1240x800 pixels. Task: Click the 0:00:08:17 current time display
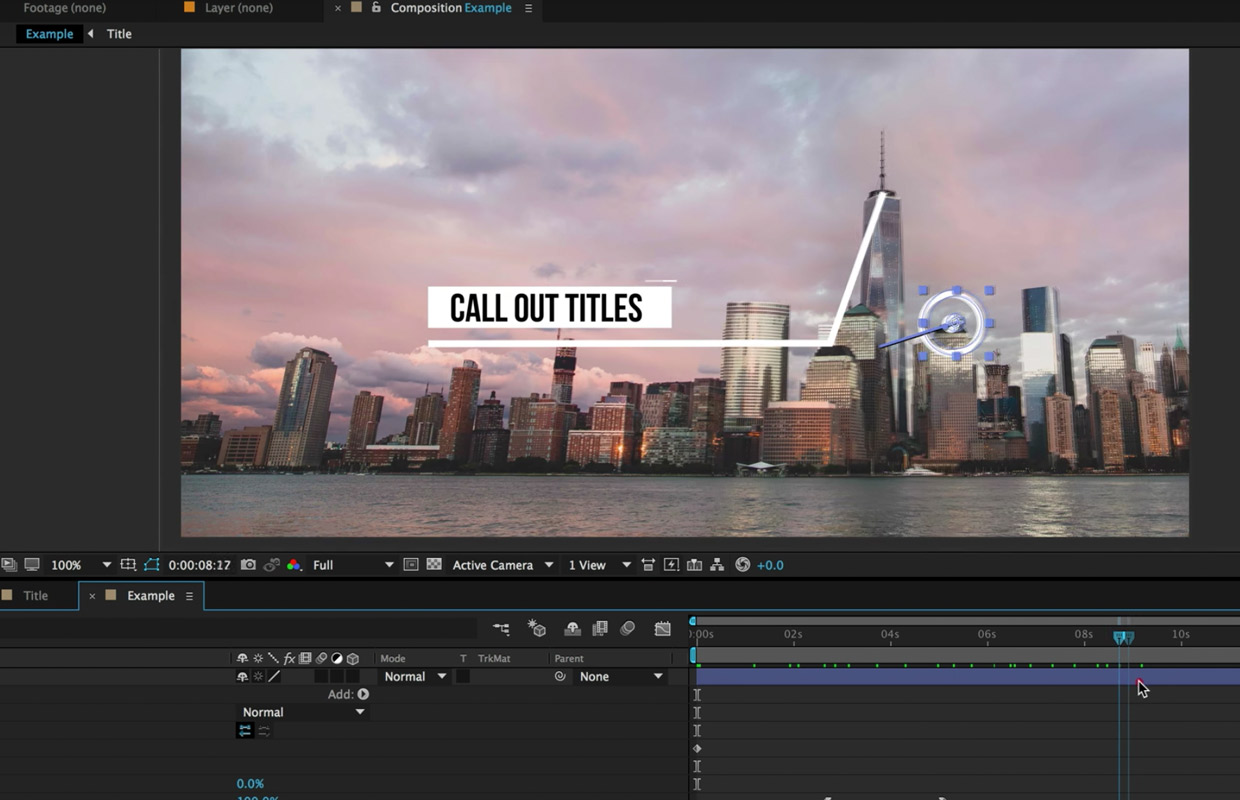[200, 565]
